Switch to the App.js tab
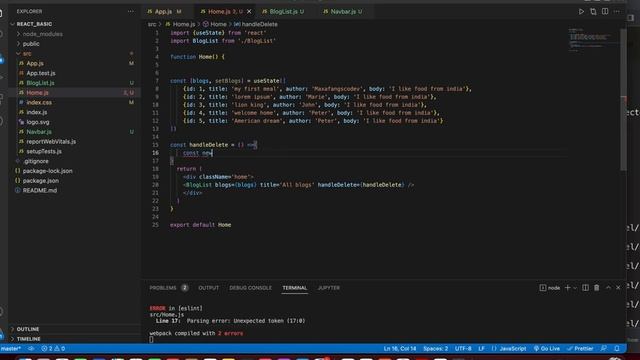The width and height of the screenshot is (640, 360). click(164, 11)
